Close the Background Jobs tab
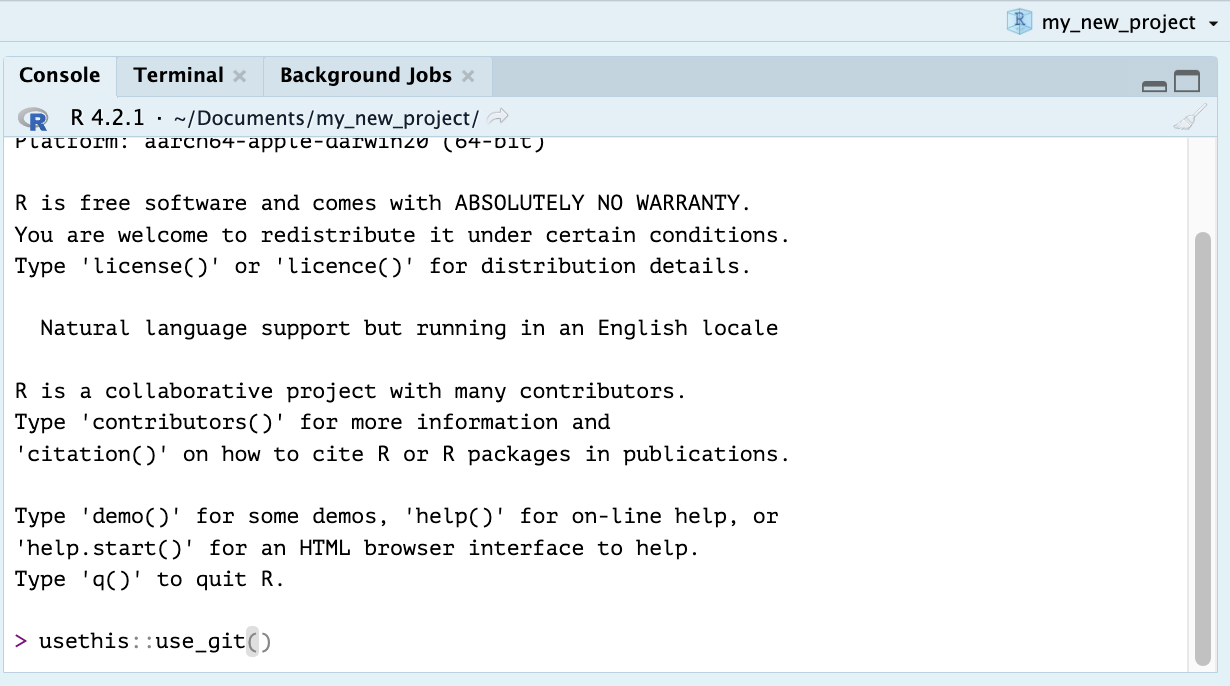This screenshot has width=1230, height=686. coord(468,76)
